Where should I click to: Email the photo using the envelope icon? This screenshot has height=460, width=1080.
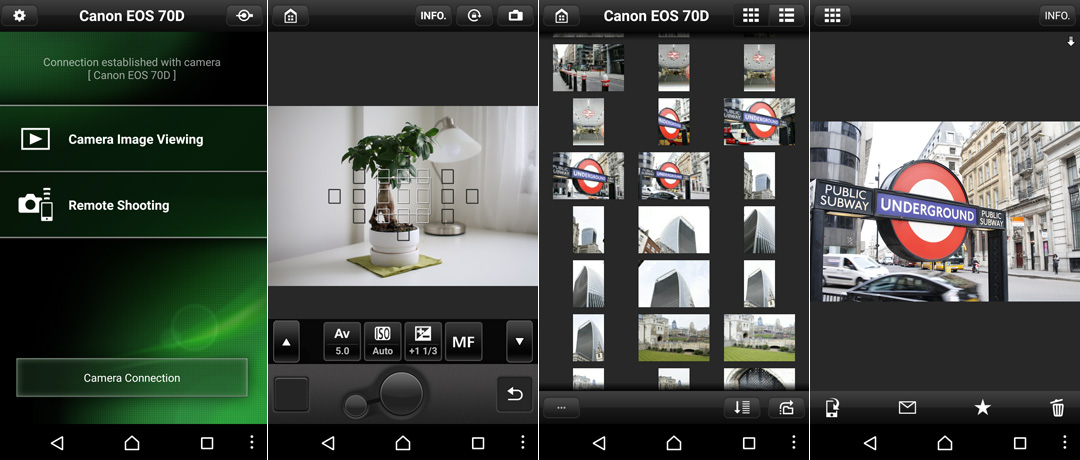(907, 407)
